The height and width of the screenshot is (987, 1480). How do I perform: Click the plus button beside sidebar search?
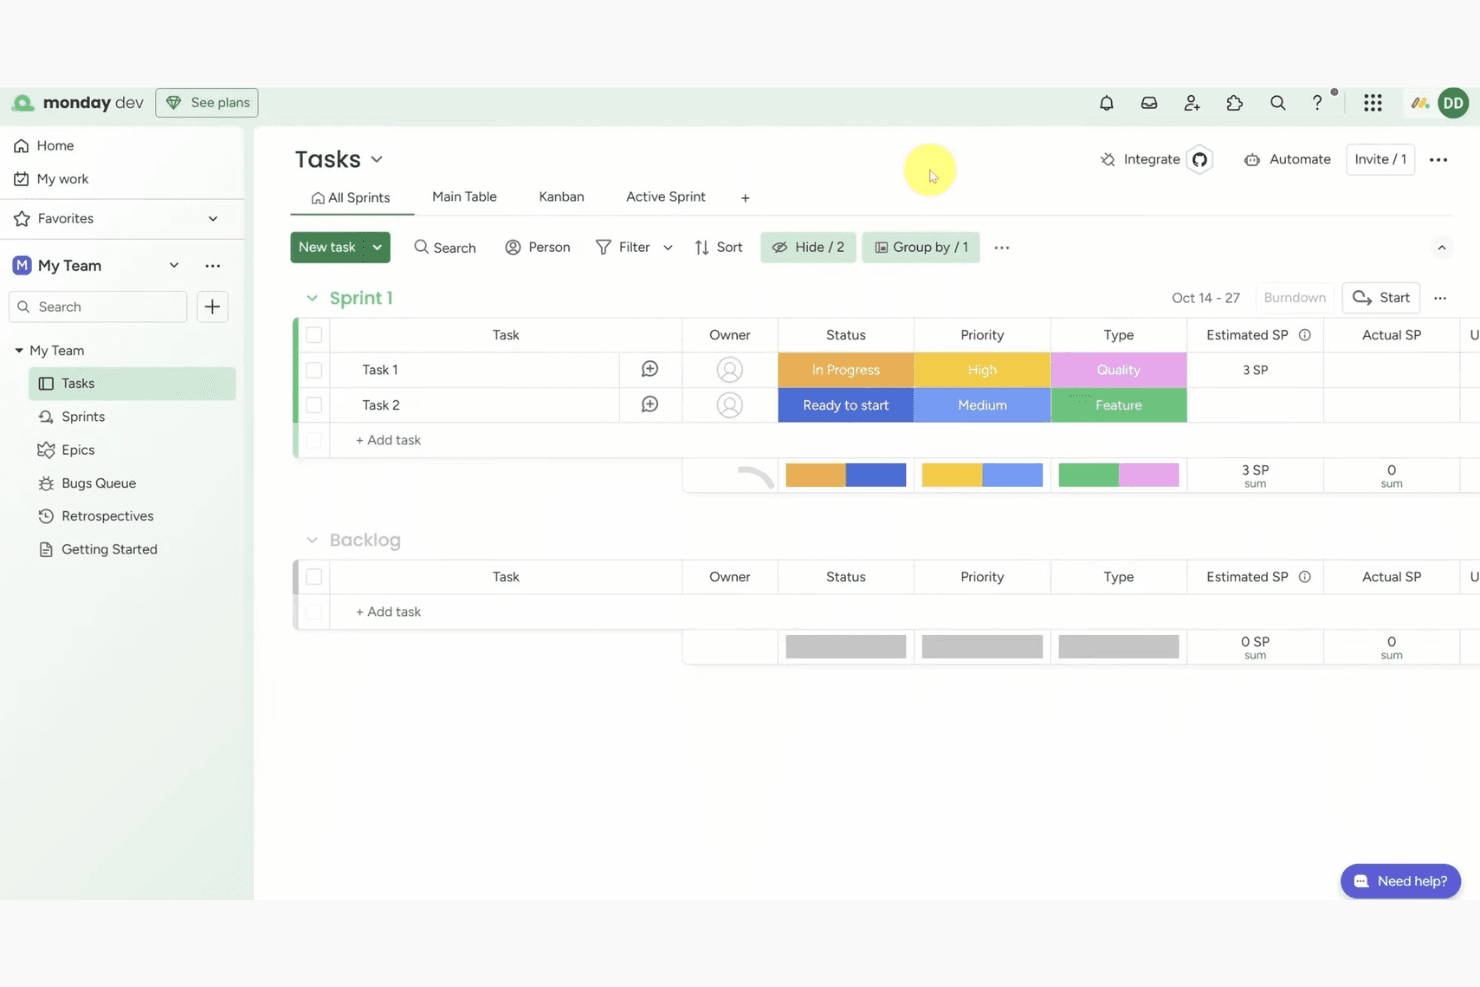[x=212, y=307]
